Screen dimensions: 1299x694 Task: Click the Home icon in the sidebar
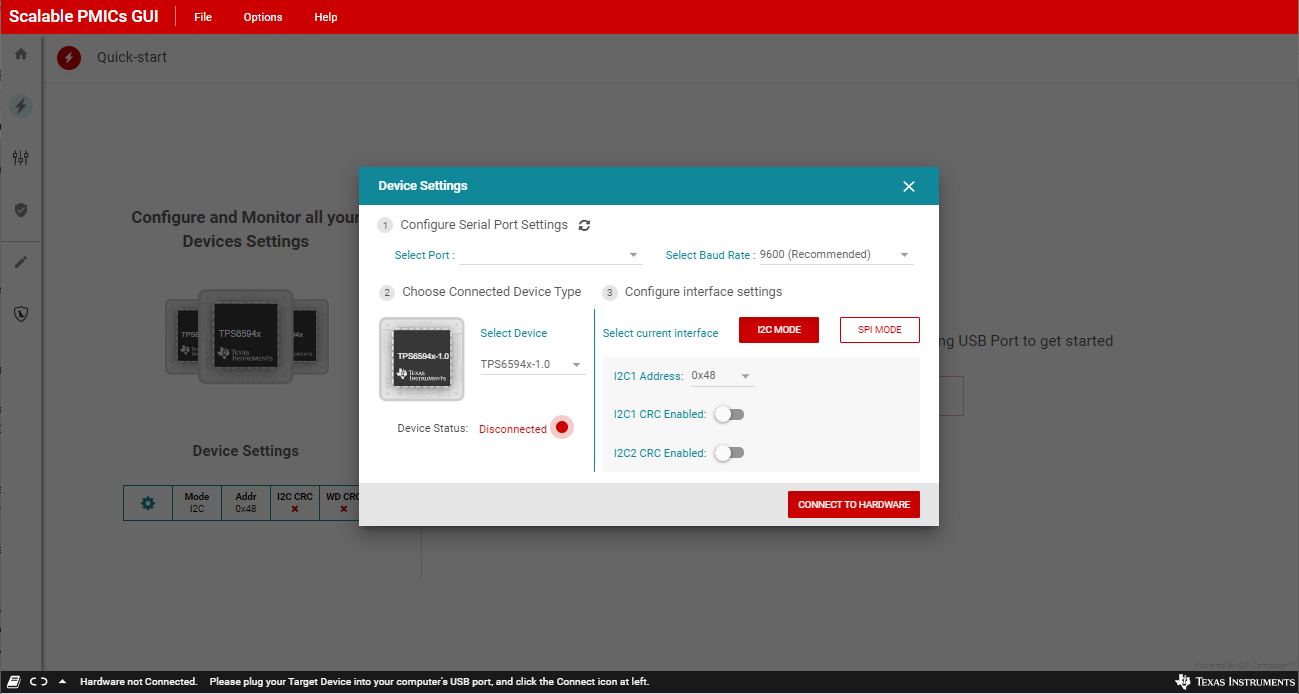20,54
